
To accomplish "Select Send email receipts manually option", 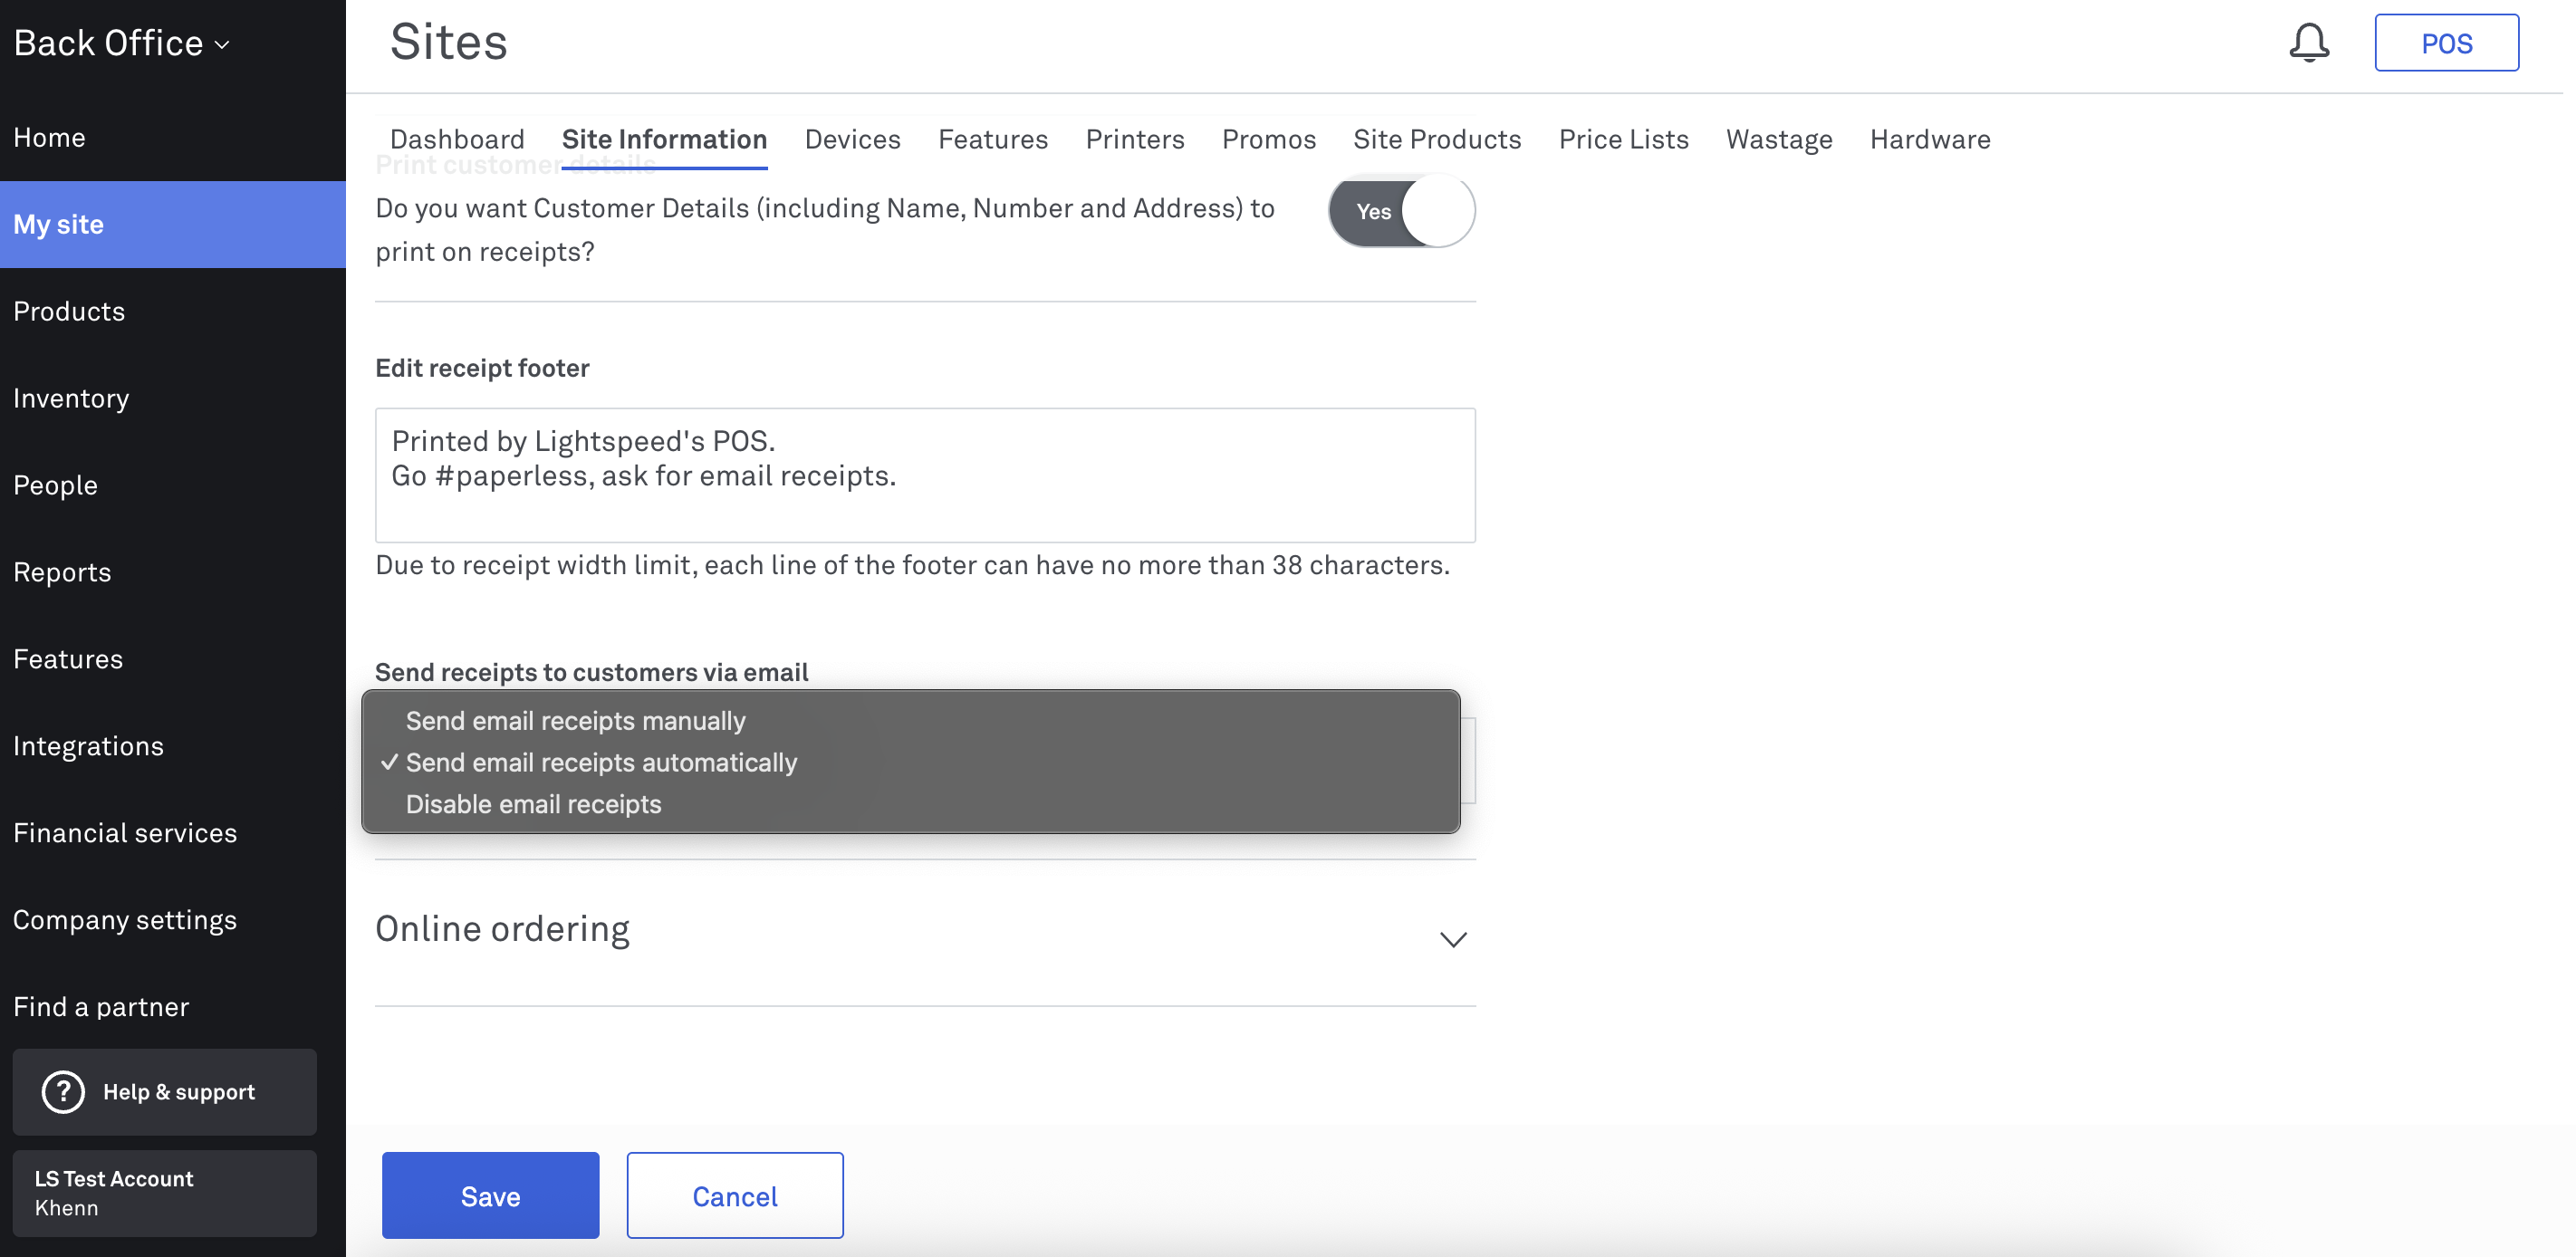I will pos(910,720).
